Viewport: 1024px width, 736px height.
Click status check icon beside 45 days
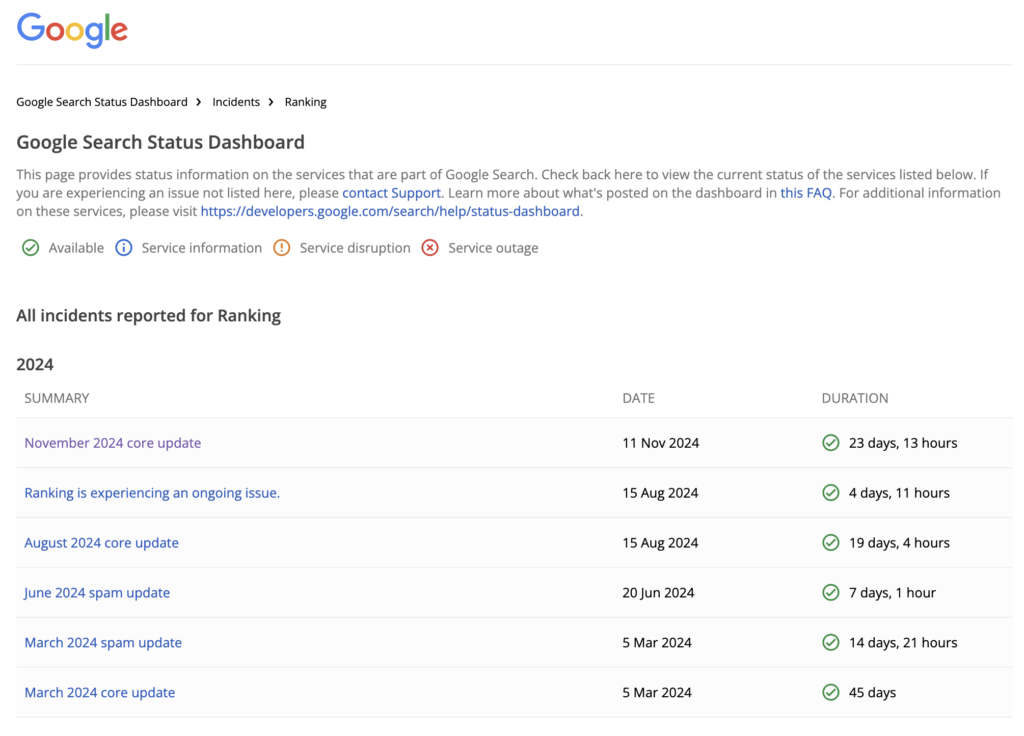click(x=831, y=693)
